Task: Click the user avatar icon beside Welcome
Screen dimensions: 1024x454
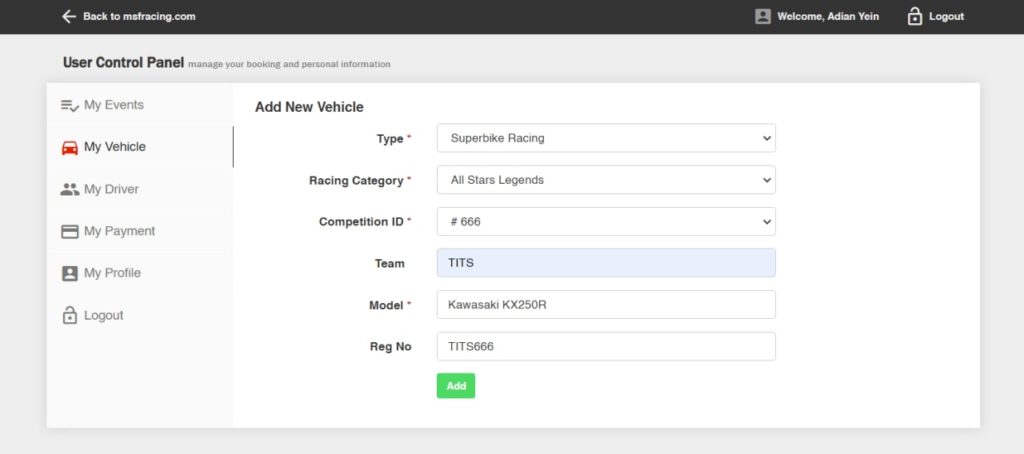Action: click(763, 16)
